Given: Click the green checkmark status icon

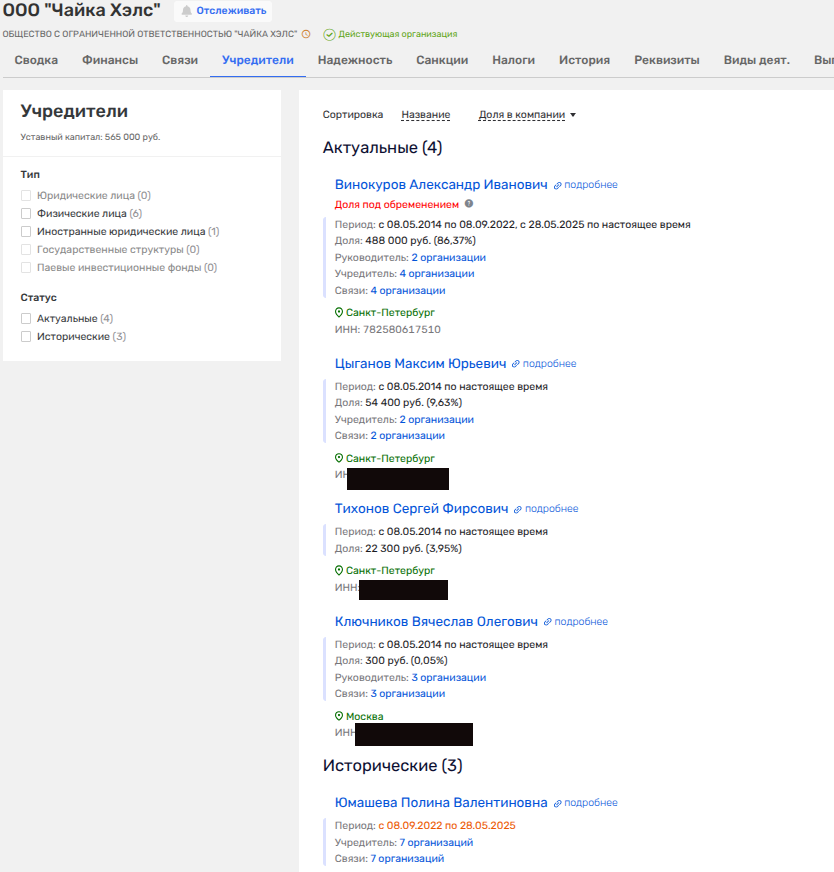Looking at the screenshot, I should click(x=329, y=34).
